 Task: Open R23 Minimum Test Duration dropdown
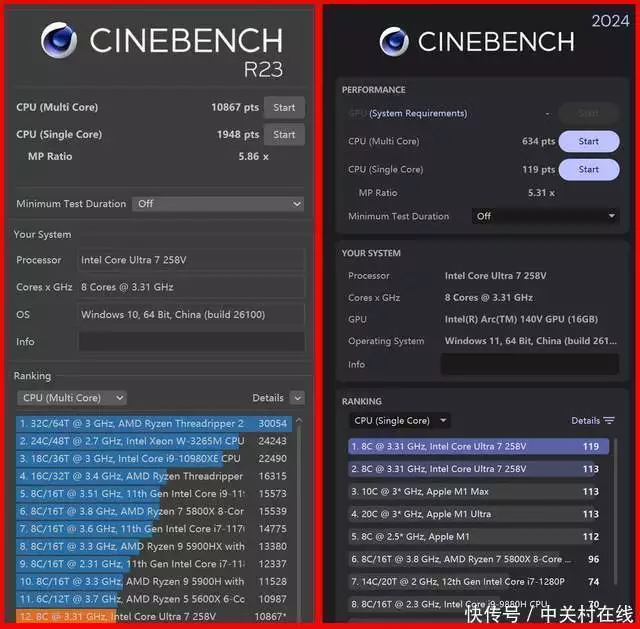218,204
